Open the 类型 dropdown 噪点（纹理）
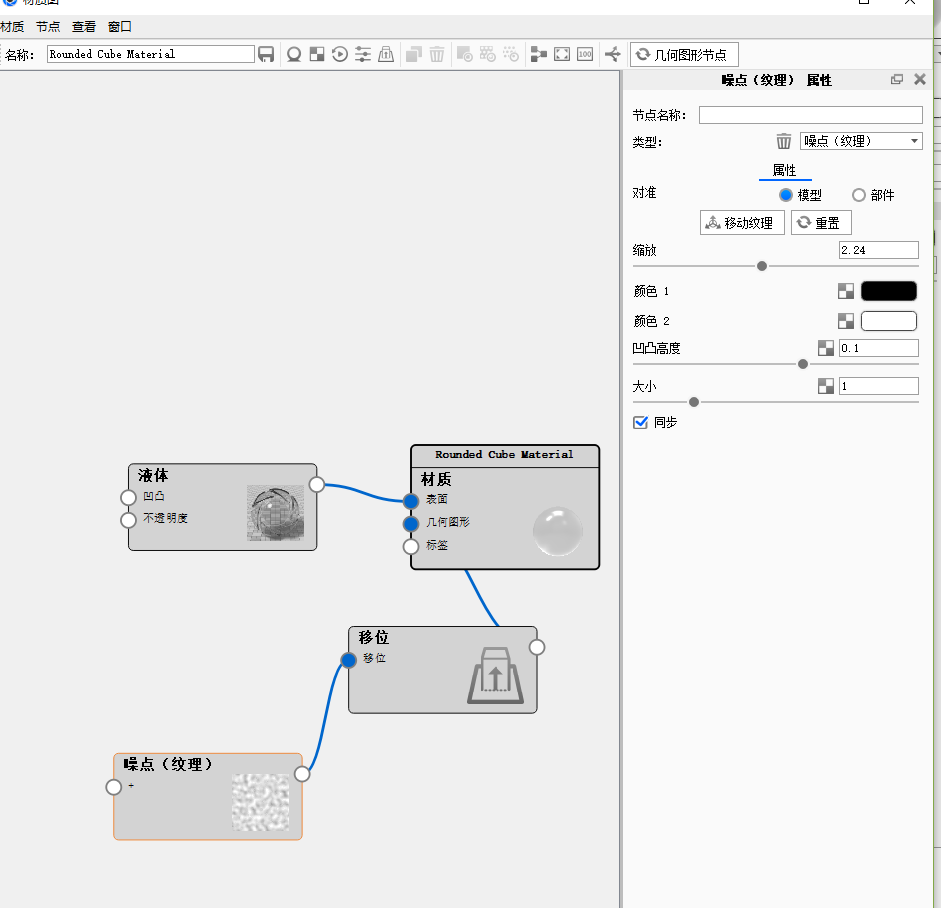 point(861,141)
